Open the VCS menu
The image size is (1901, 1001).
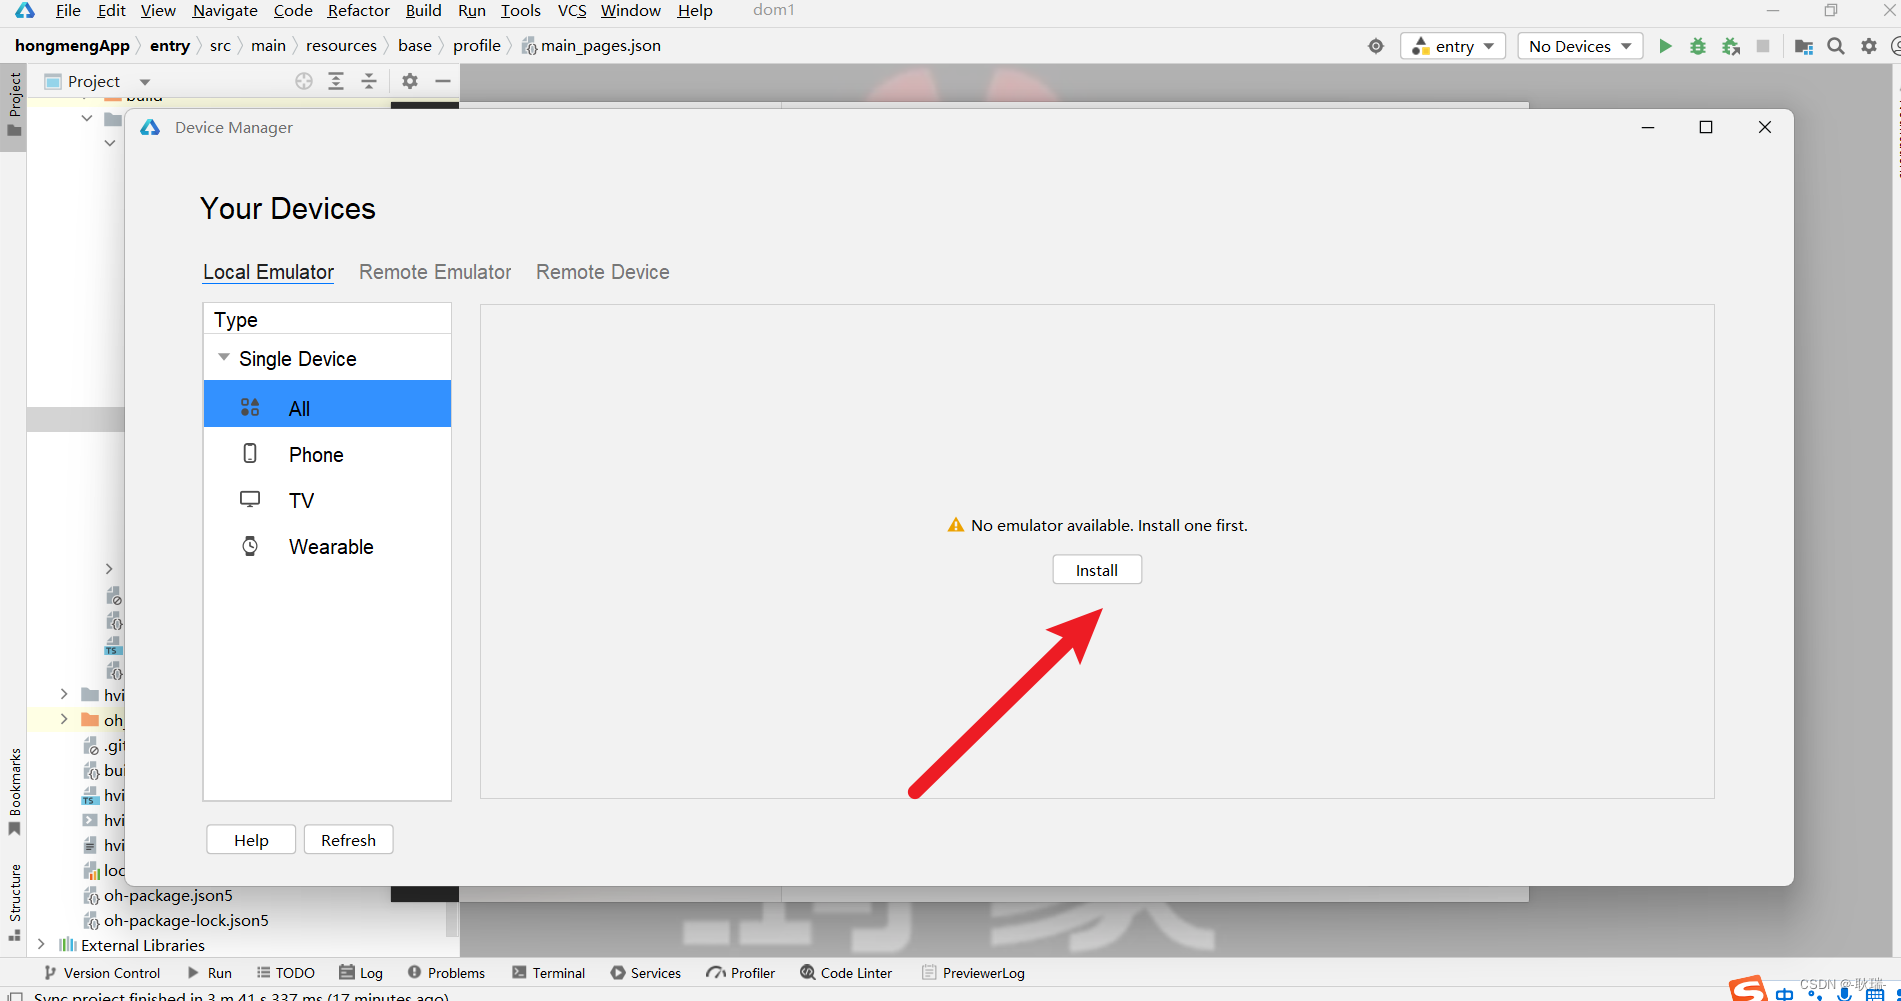572,10
